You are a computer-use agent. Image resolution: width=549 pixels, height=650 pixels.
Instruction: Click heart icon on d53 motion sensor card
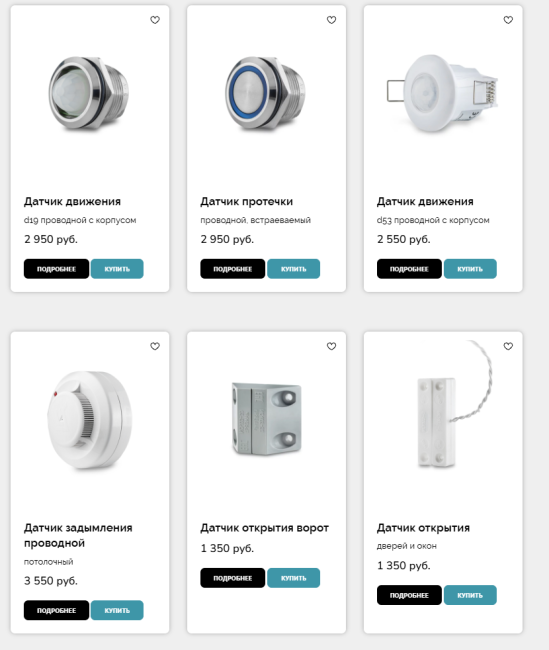508,20
